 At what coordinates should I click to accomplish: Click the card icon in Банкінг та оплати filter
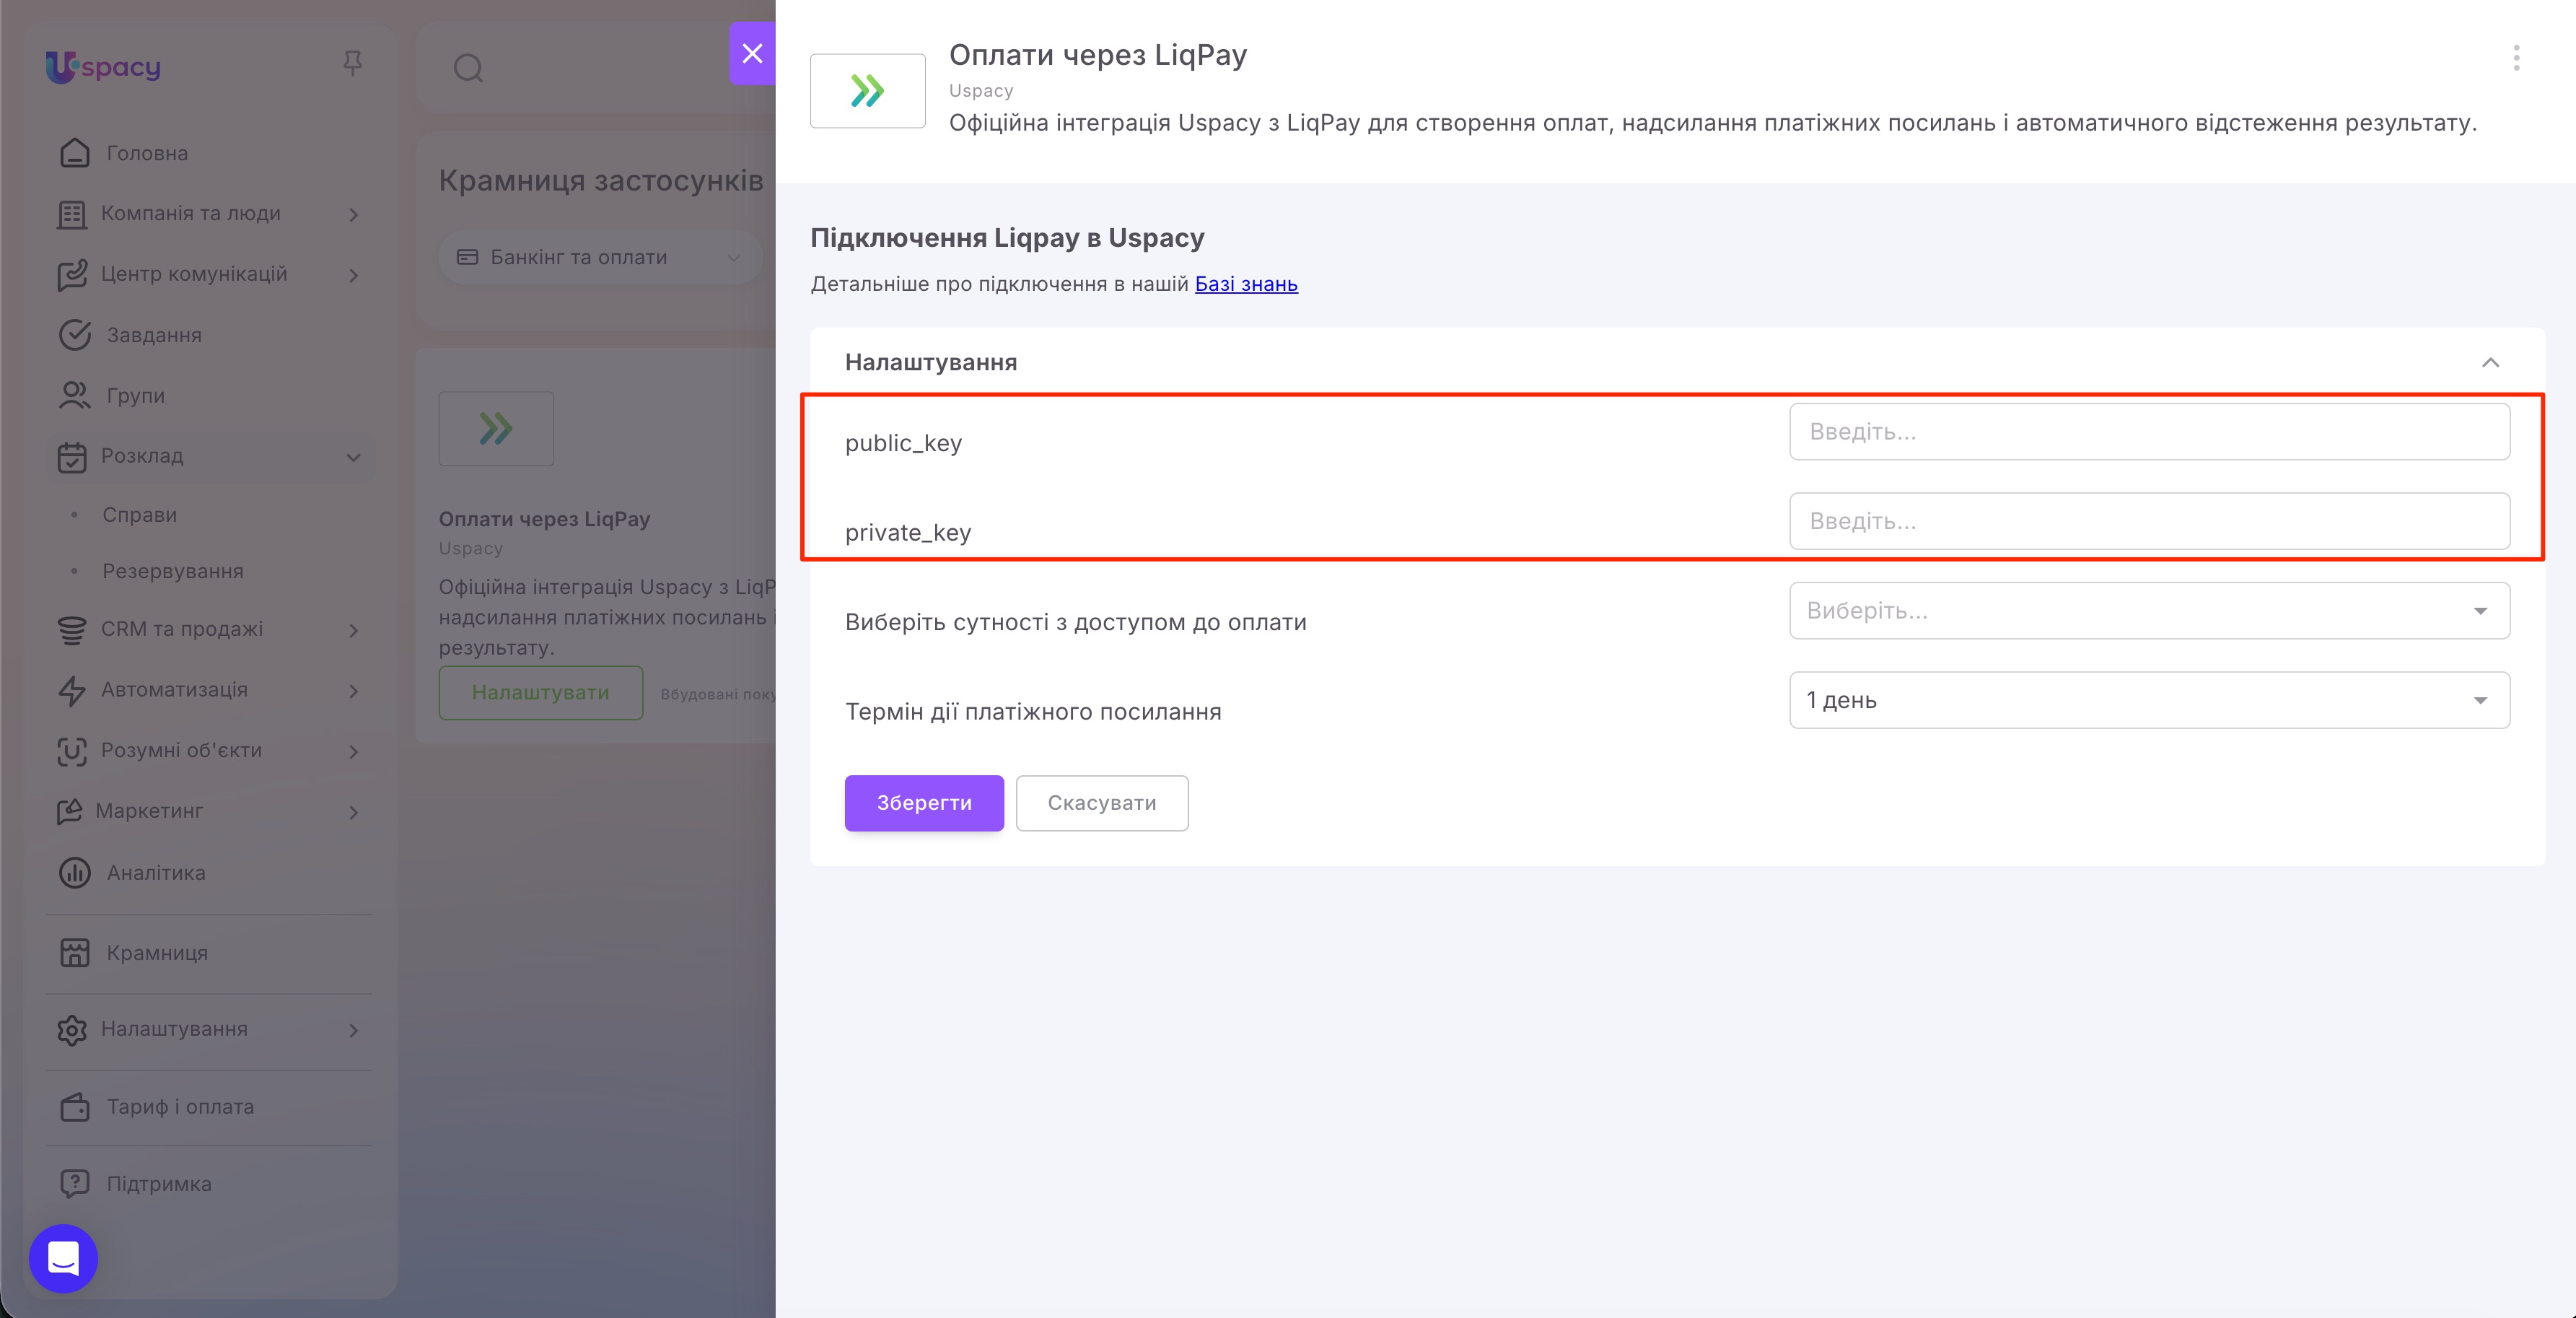tap(467, 257)
